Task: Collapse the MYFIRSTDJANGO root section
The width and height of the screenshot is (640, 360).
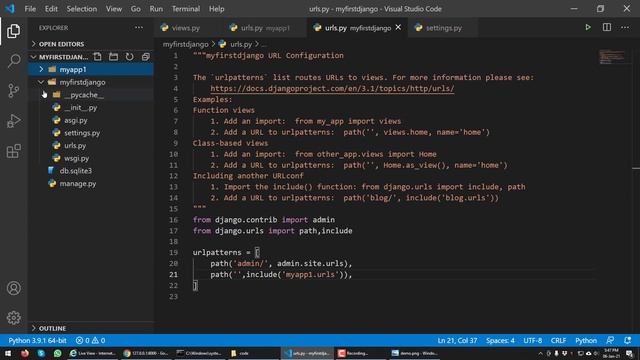Action: coord(33,57)
